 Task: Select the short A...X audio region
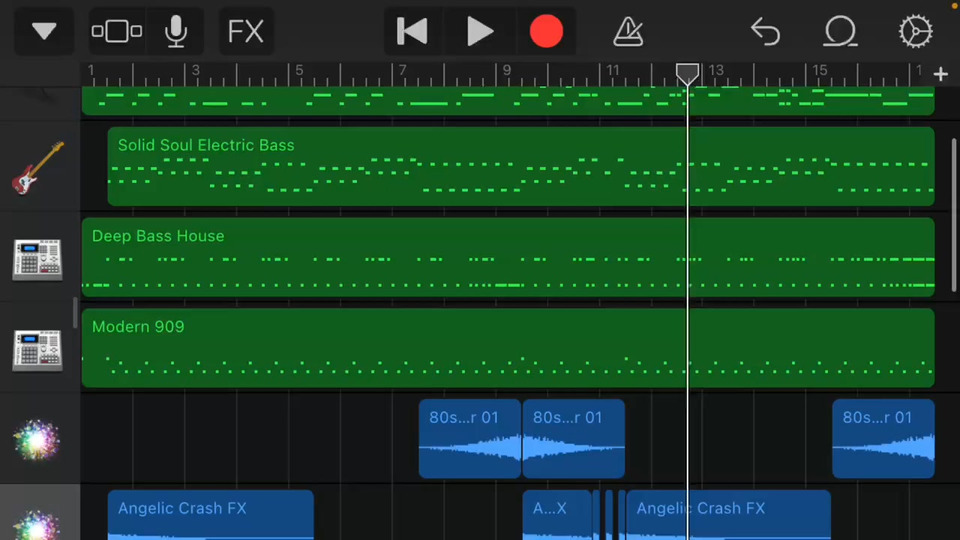[x=557, y=515]
